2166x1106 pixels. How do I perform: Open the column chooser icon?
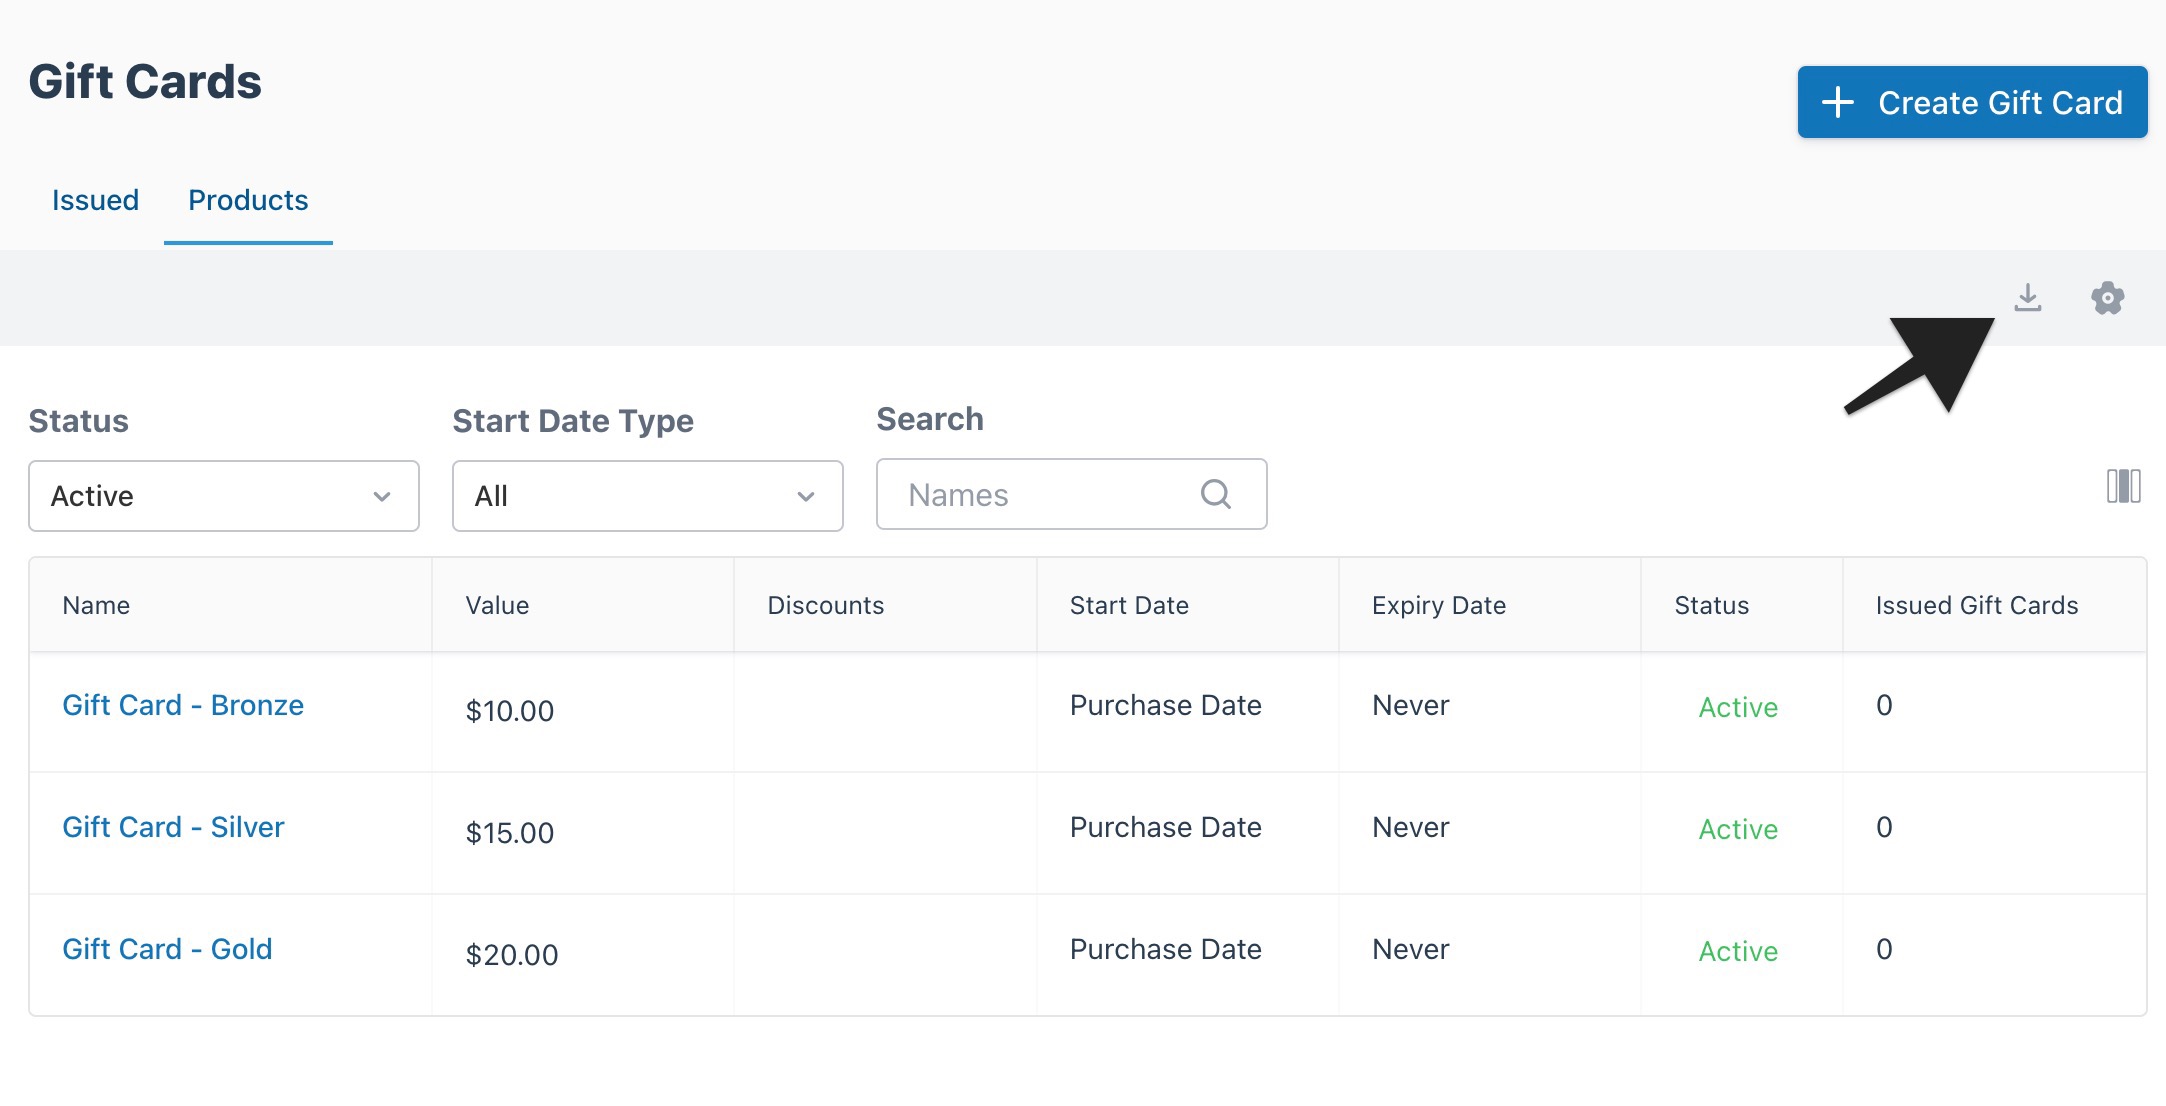point(2123,487)
